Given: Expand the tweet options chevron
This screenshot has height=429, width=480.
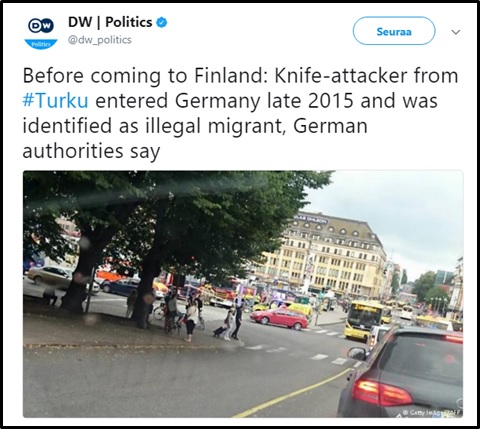Looking at the screenshot, I should coord(456,32).
